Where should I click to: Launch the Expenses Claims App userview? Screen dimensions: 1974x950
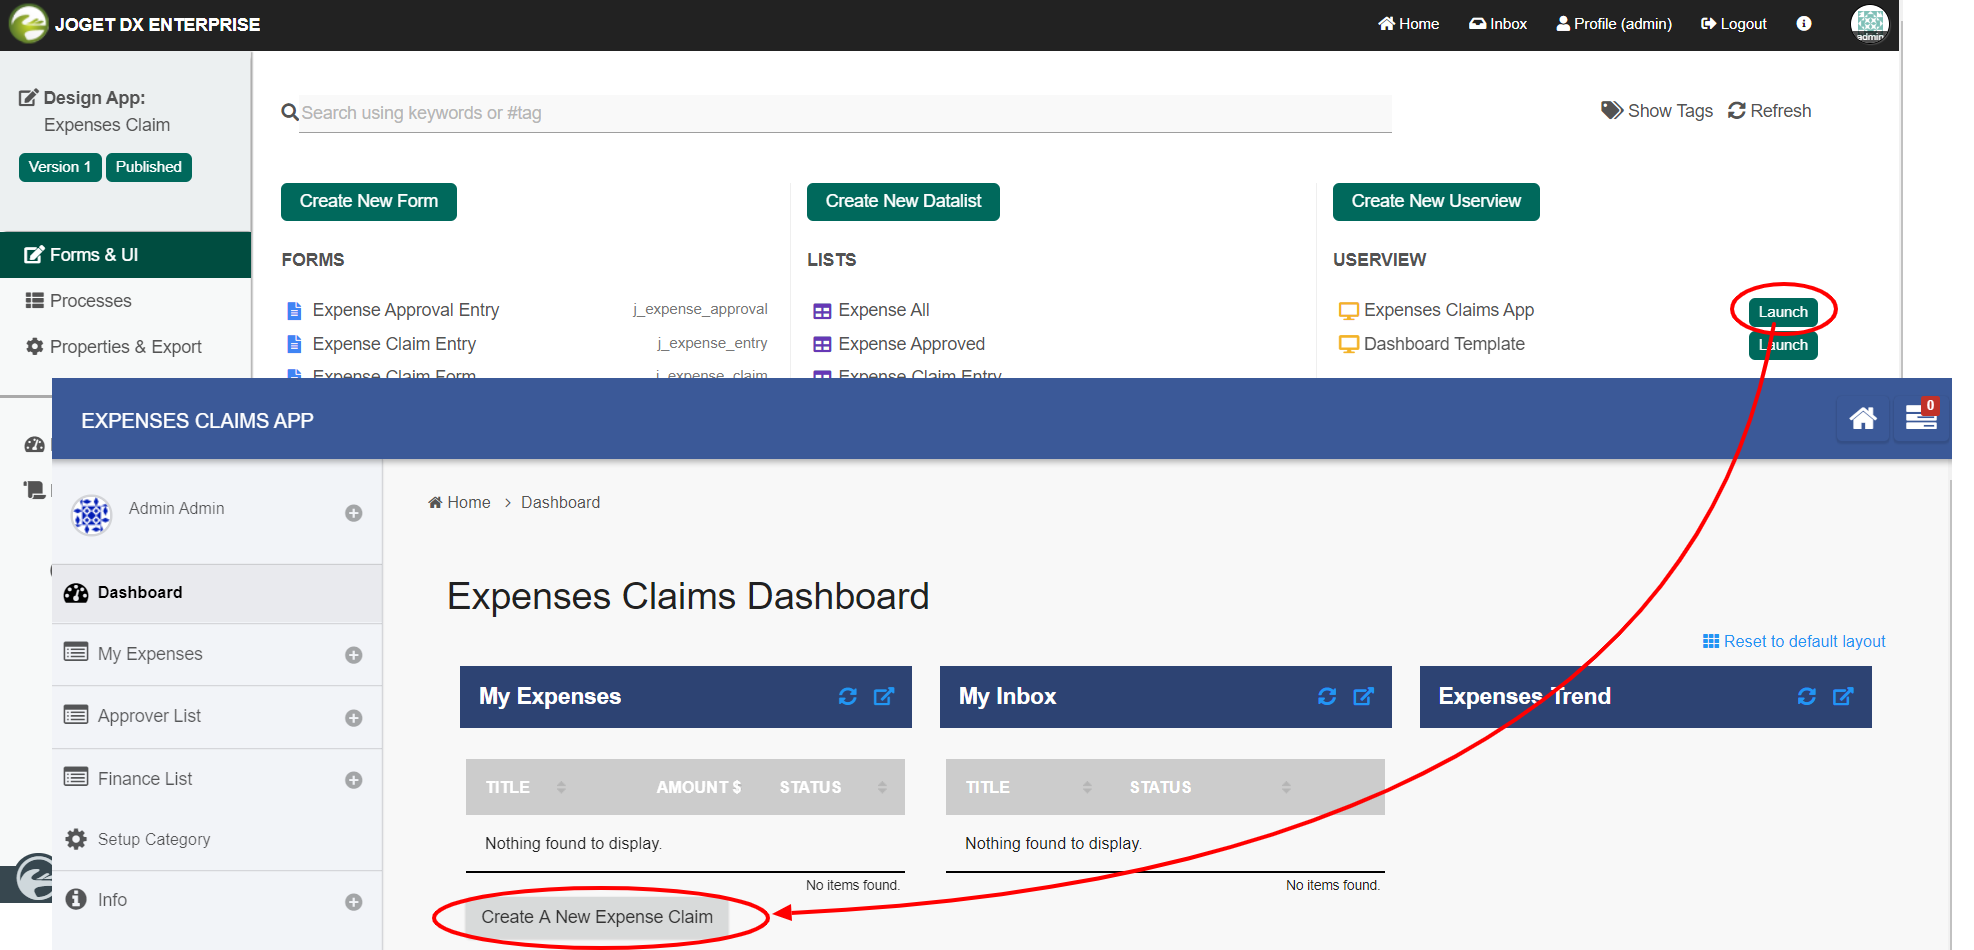(x=1782, y=312)
